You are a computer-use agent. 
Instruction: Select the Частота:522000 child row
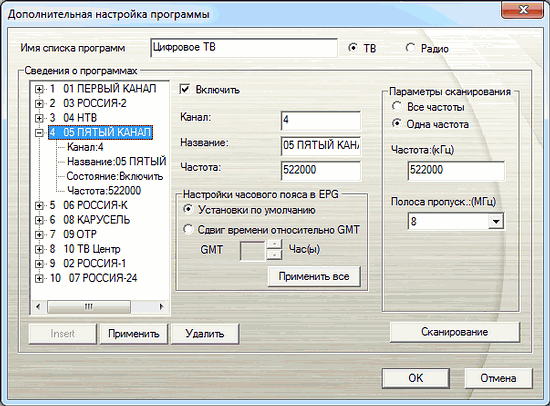coord(104,191)
